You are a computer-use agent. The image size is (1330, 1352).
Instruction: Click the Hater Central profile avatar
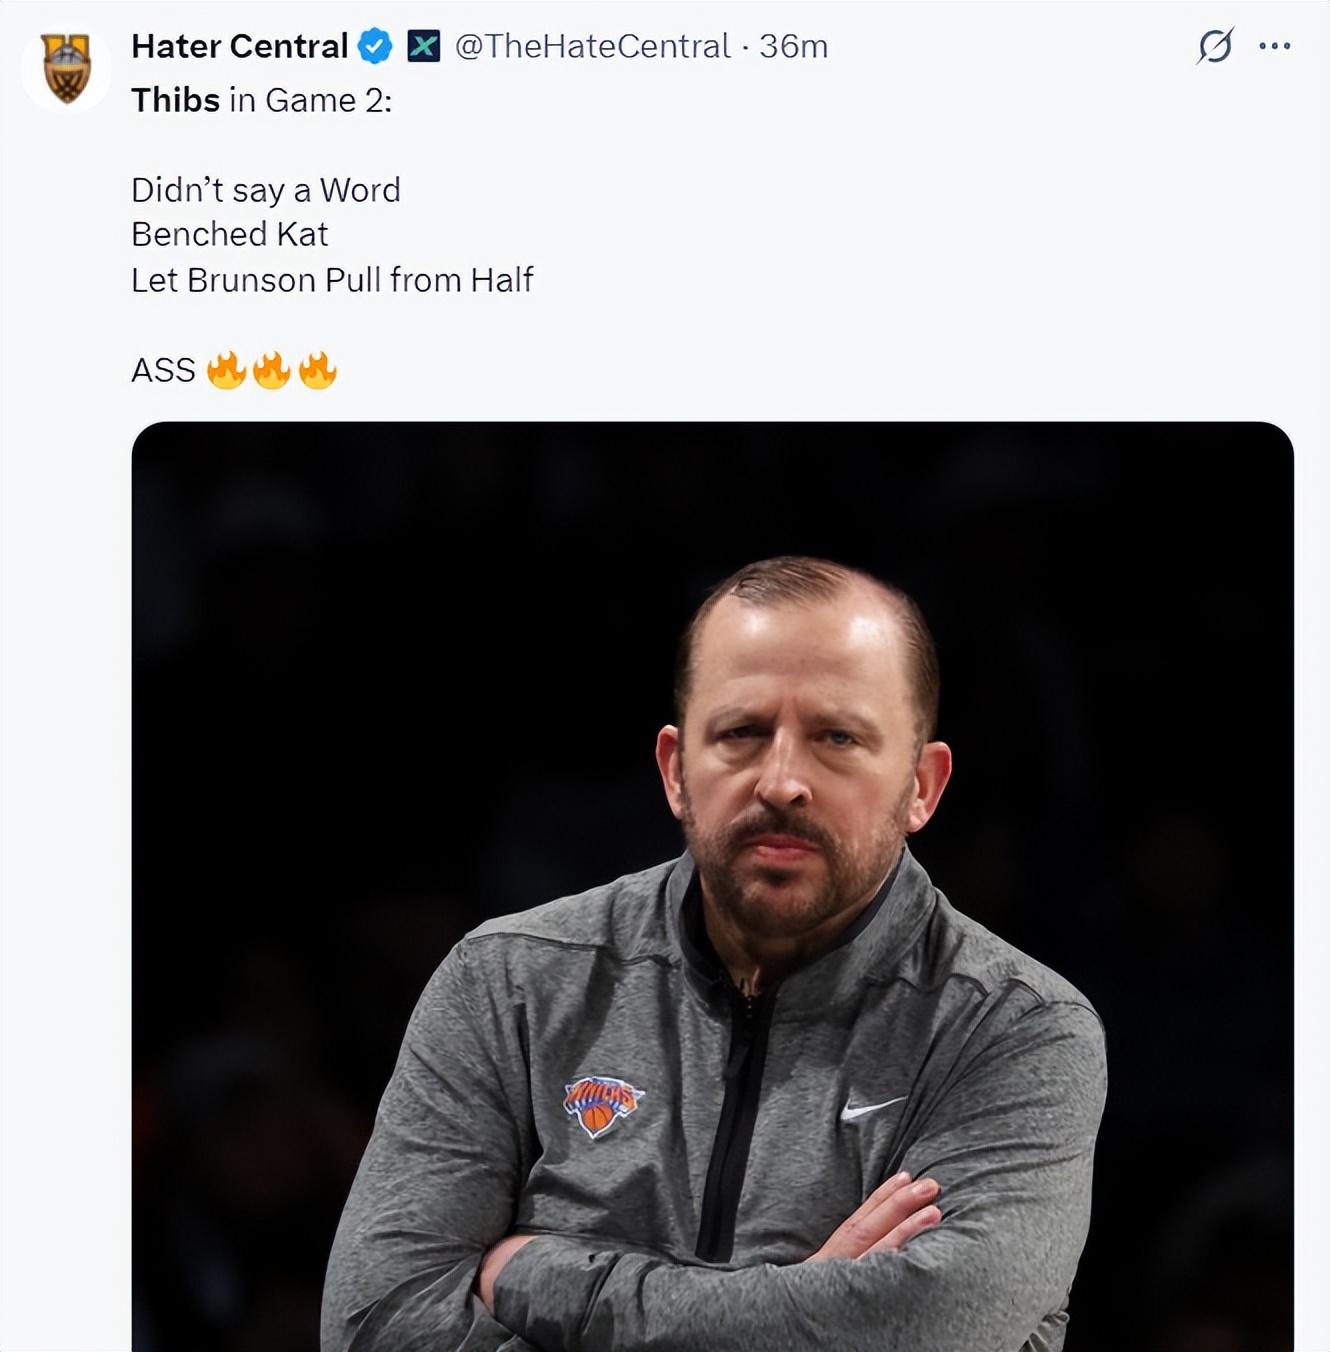pyautogui.click(x=66, y=68)
